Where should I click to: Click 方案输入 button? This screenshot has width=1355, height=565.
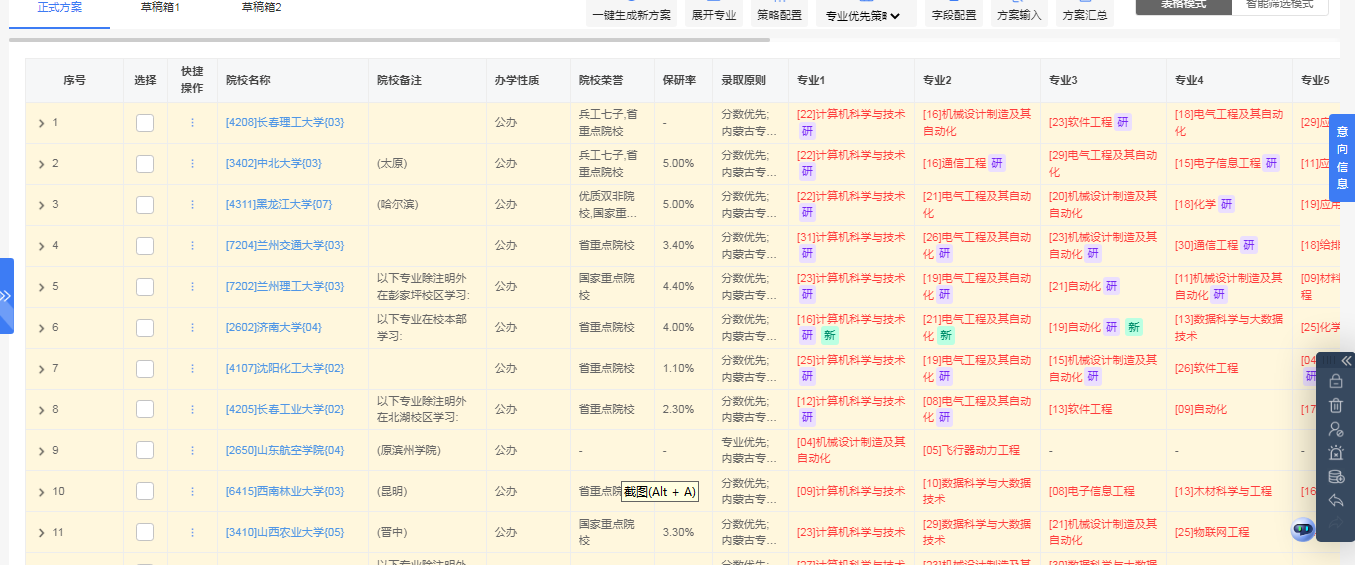1019,14
